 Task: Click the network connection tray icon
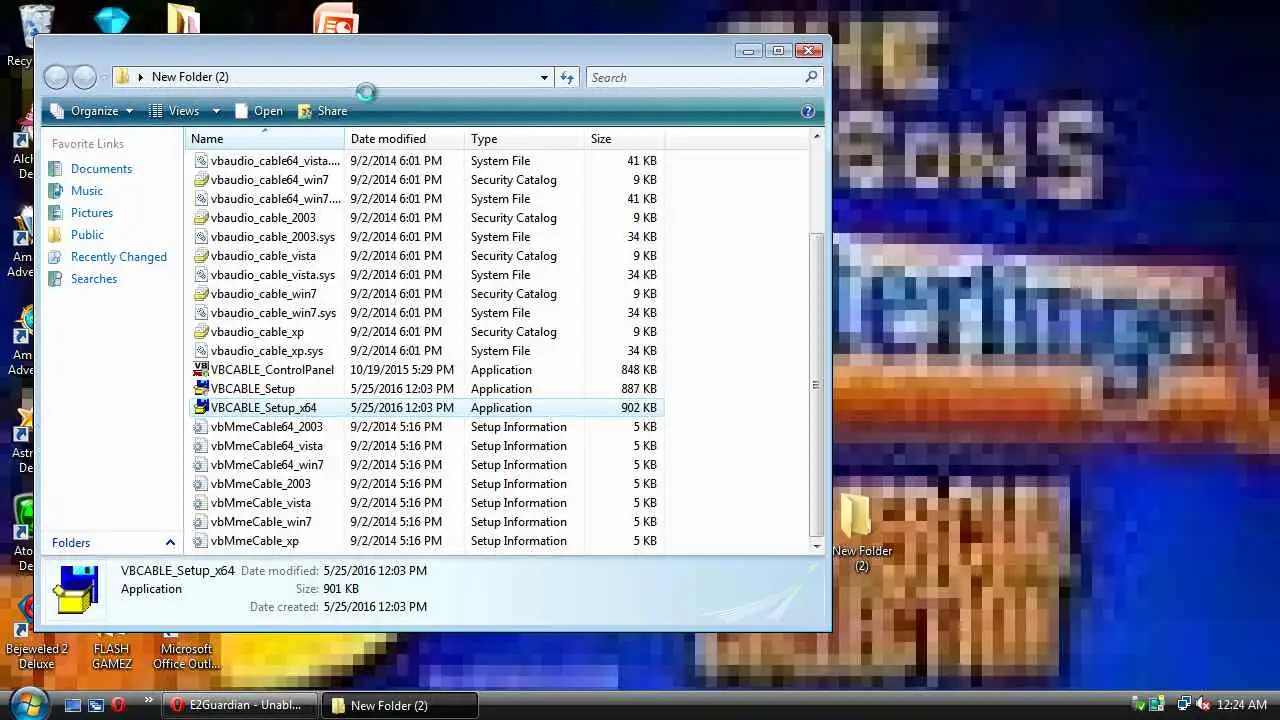pyautogui.click(x=1184, y=705)
